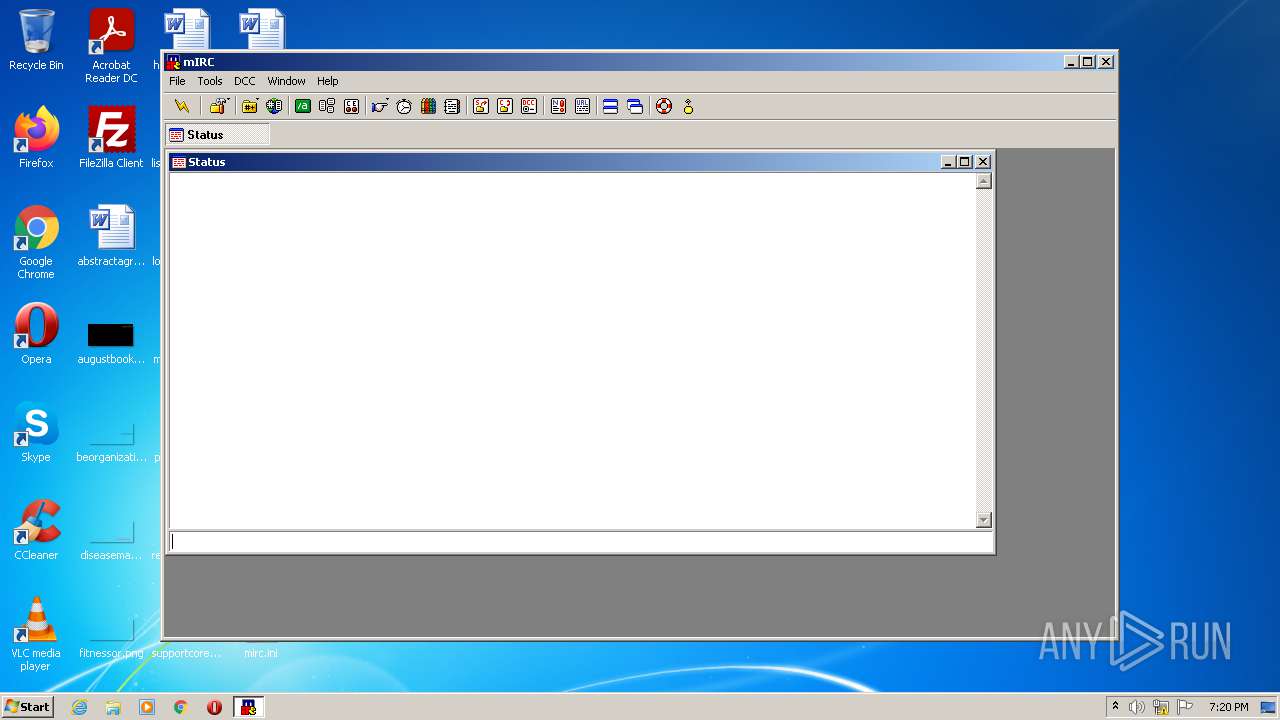Click the toolbar icon right of /a
Image resolution: width=1280 pixels, height=720 pixels.
327,106
